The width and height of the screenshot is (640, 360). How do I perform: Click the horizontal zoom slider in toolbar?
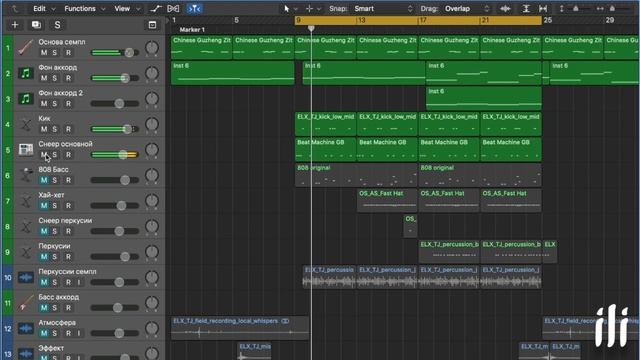click(612, 9)
